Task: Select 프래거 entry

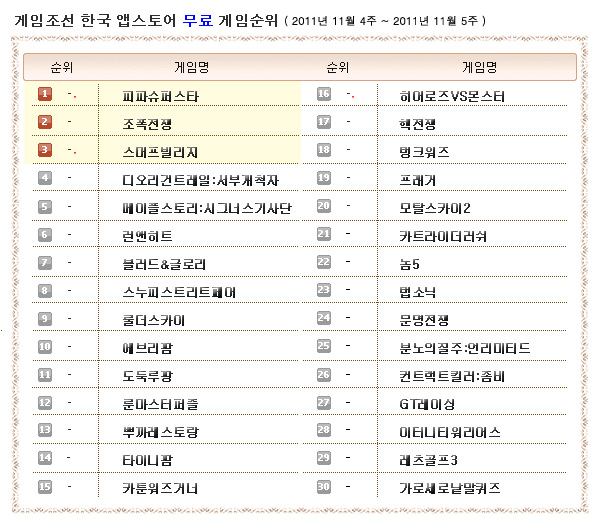Action: [x=417, y=180]
